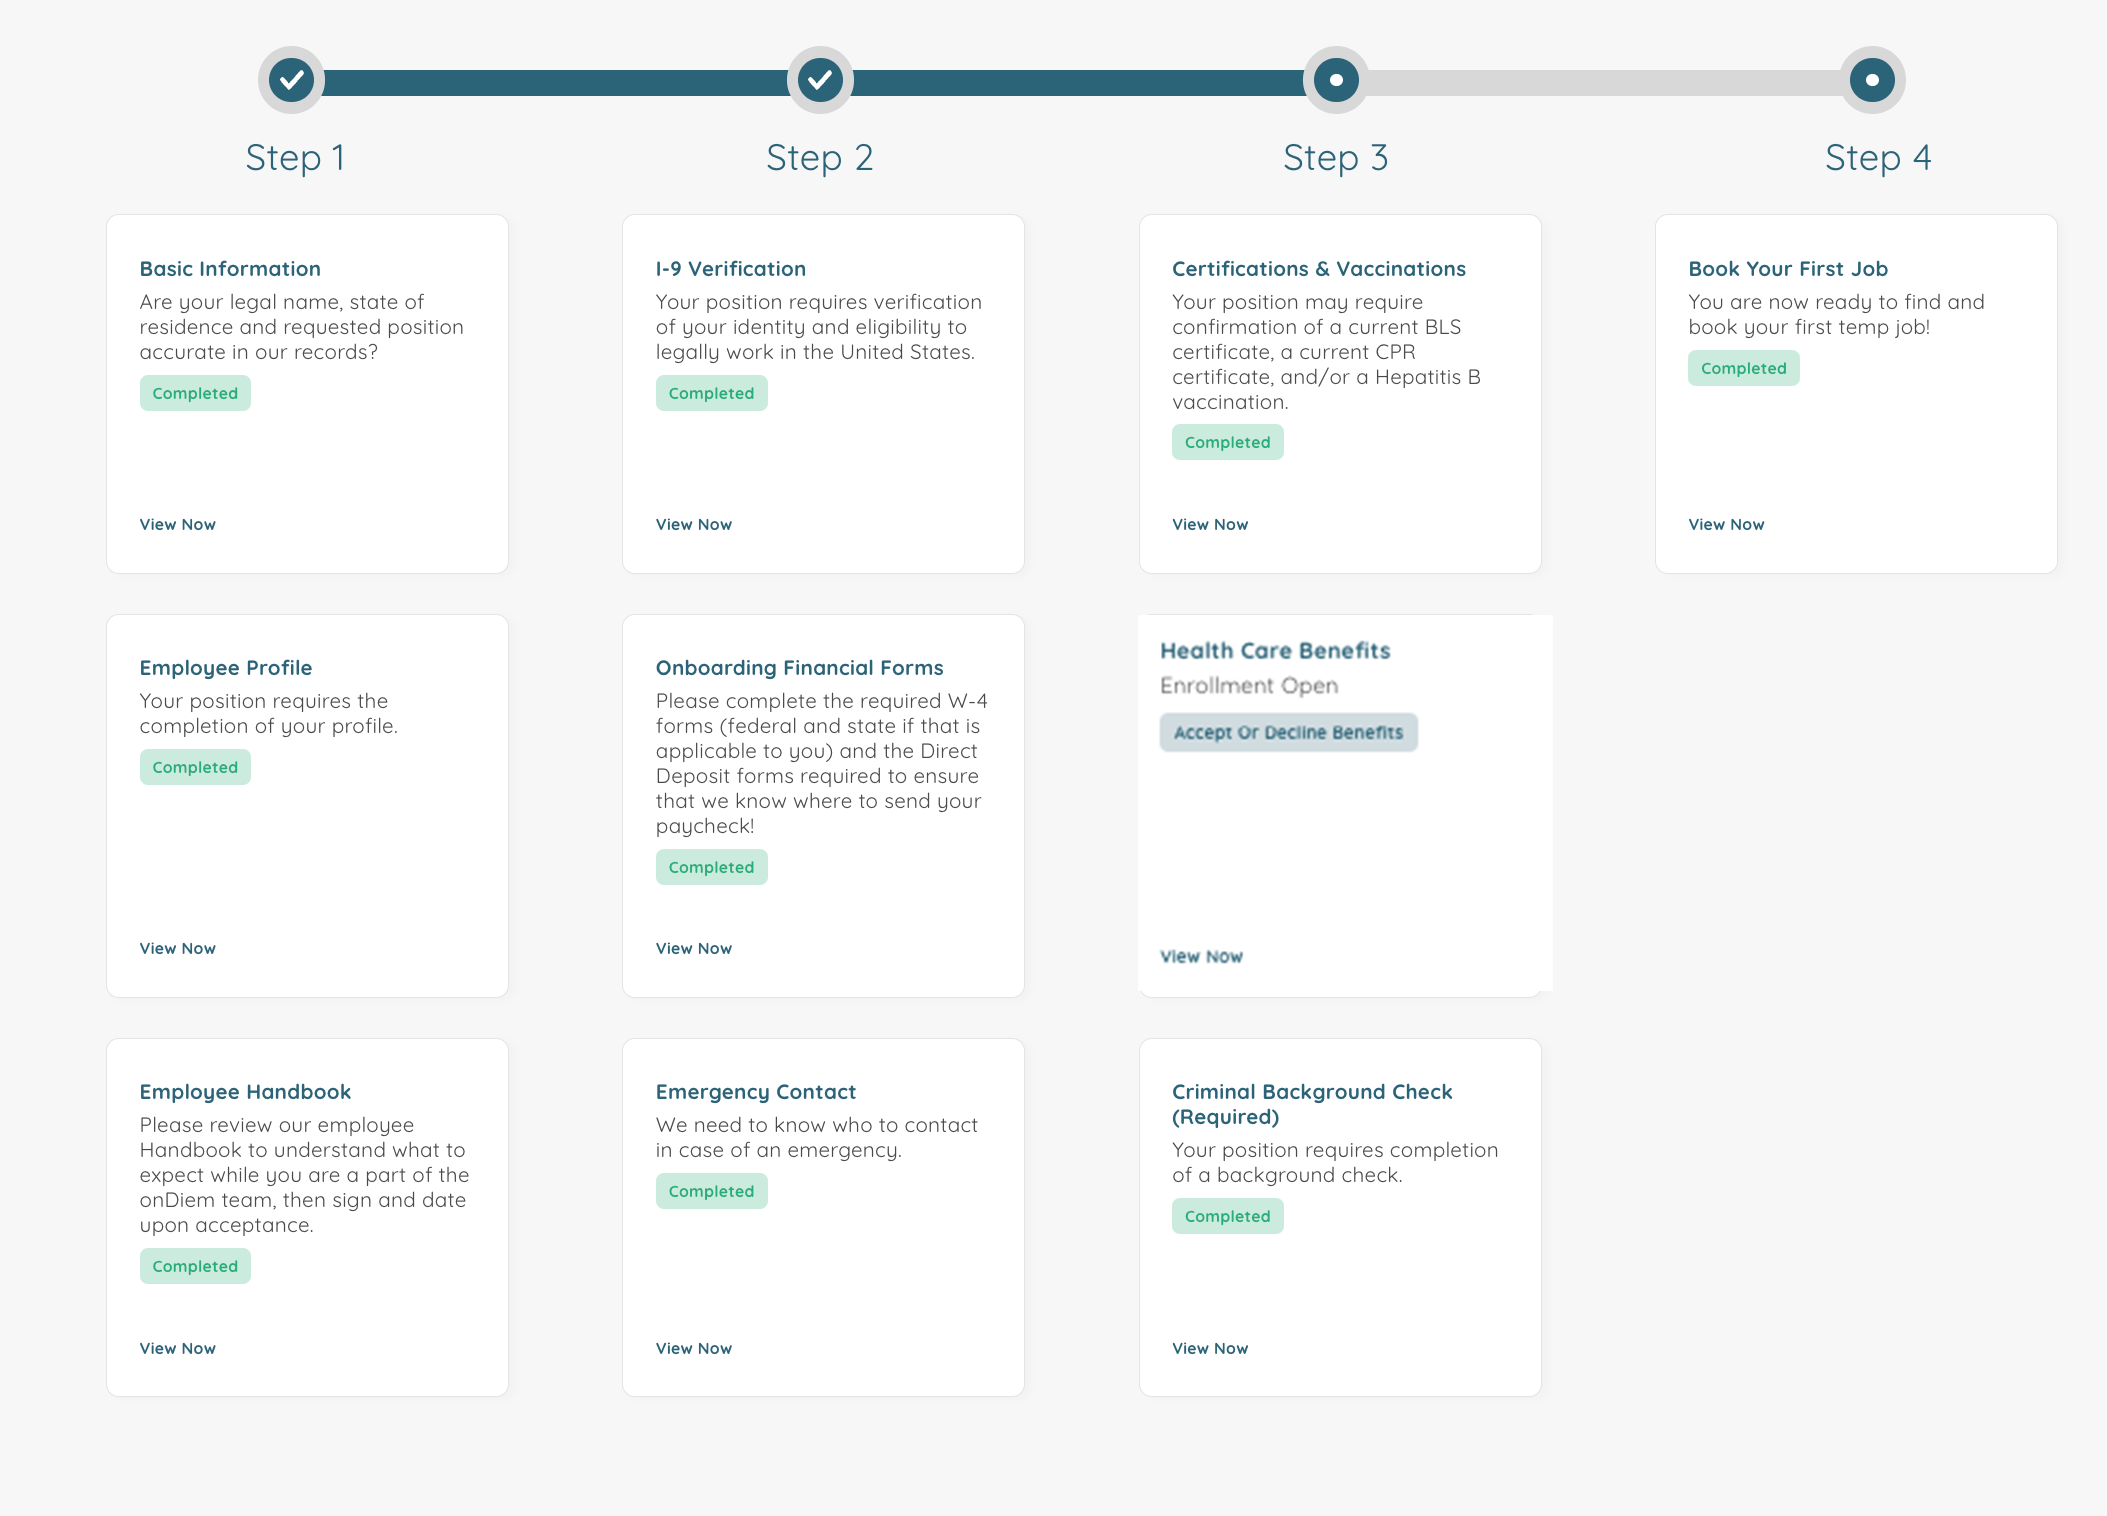Click the Health Care Benefits card title

[1275, 651]
